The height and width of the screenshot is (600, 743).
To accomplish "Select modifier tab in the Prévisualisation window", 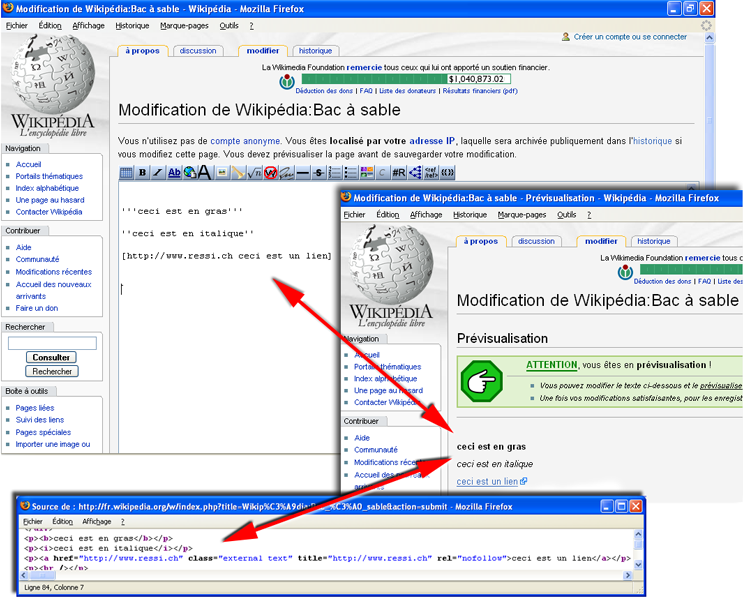I will pyautogui.click(x=601, y=241).
